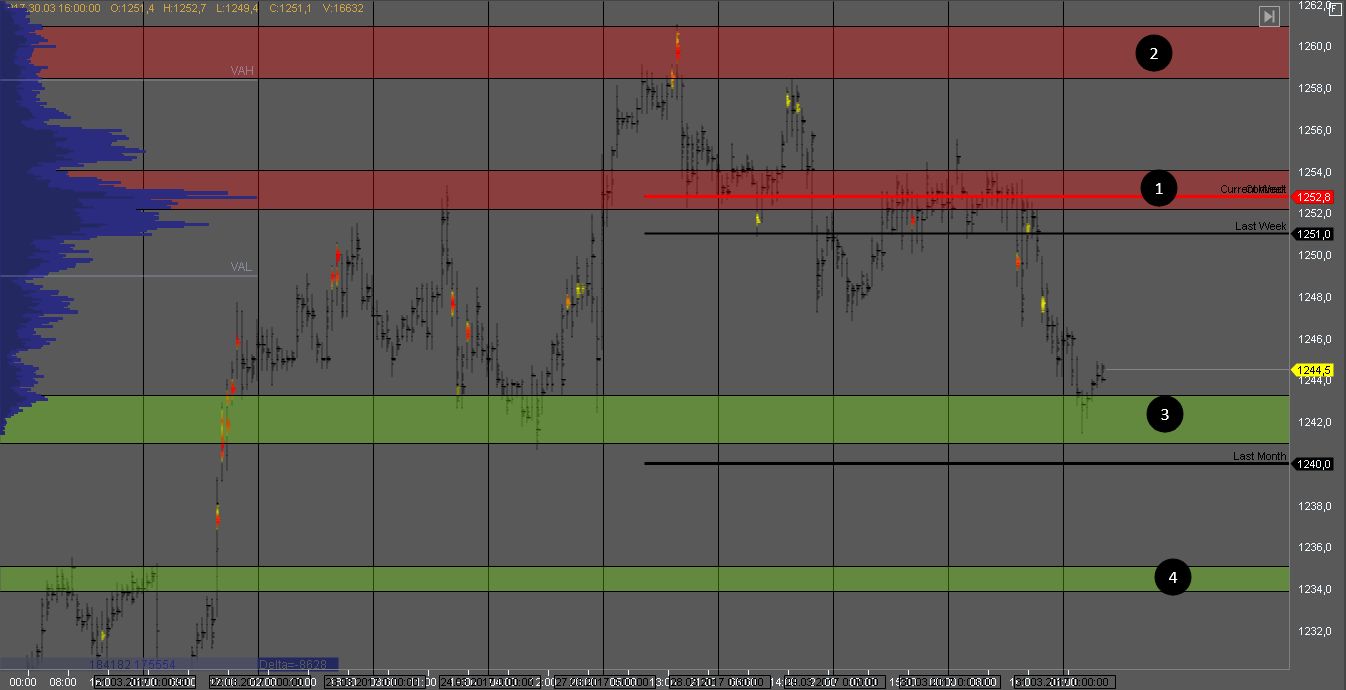
Task: Click the F icon in the top-right corner
Action: point(1335,8)
